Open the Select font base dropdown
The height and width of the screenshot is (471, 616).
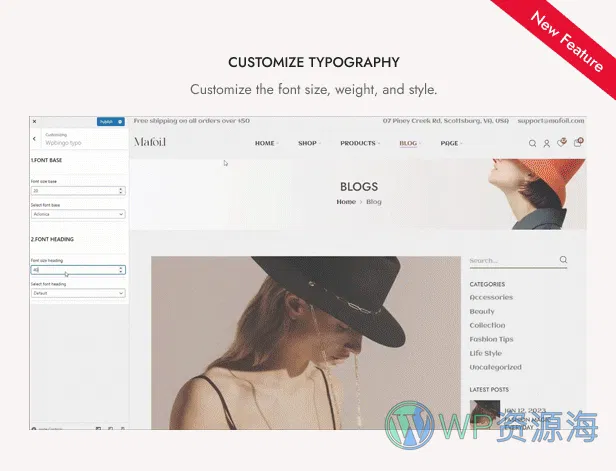pyautogui.click(x=77, y=213)
